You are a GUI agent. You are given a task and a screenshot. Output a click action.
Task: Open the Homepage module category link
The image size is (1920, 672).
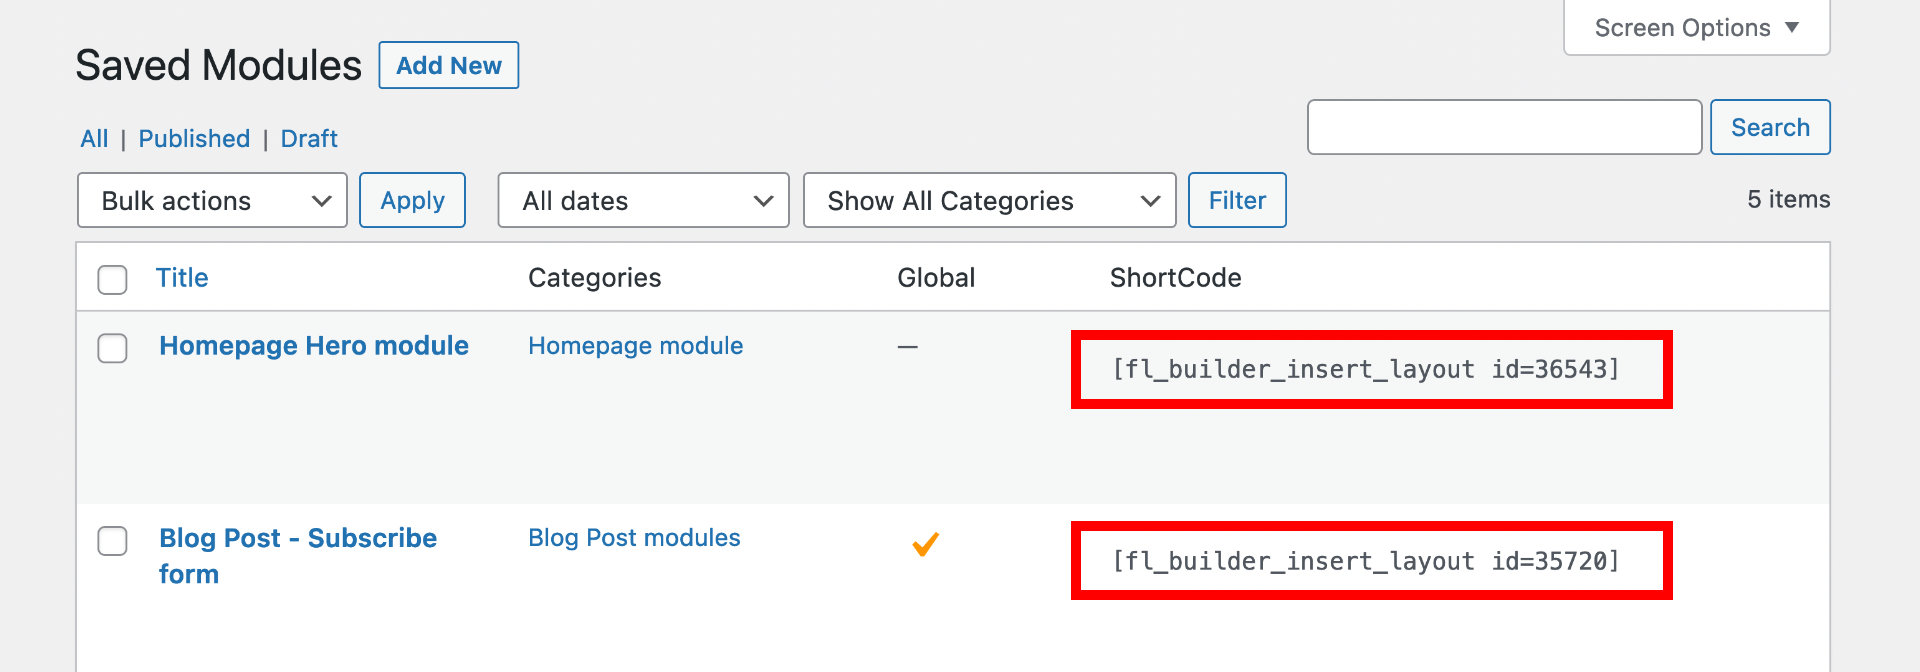click(x=635, y=345)
